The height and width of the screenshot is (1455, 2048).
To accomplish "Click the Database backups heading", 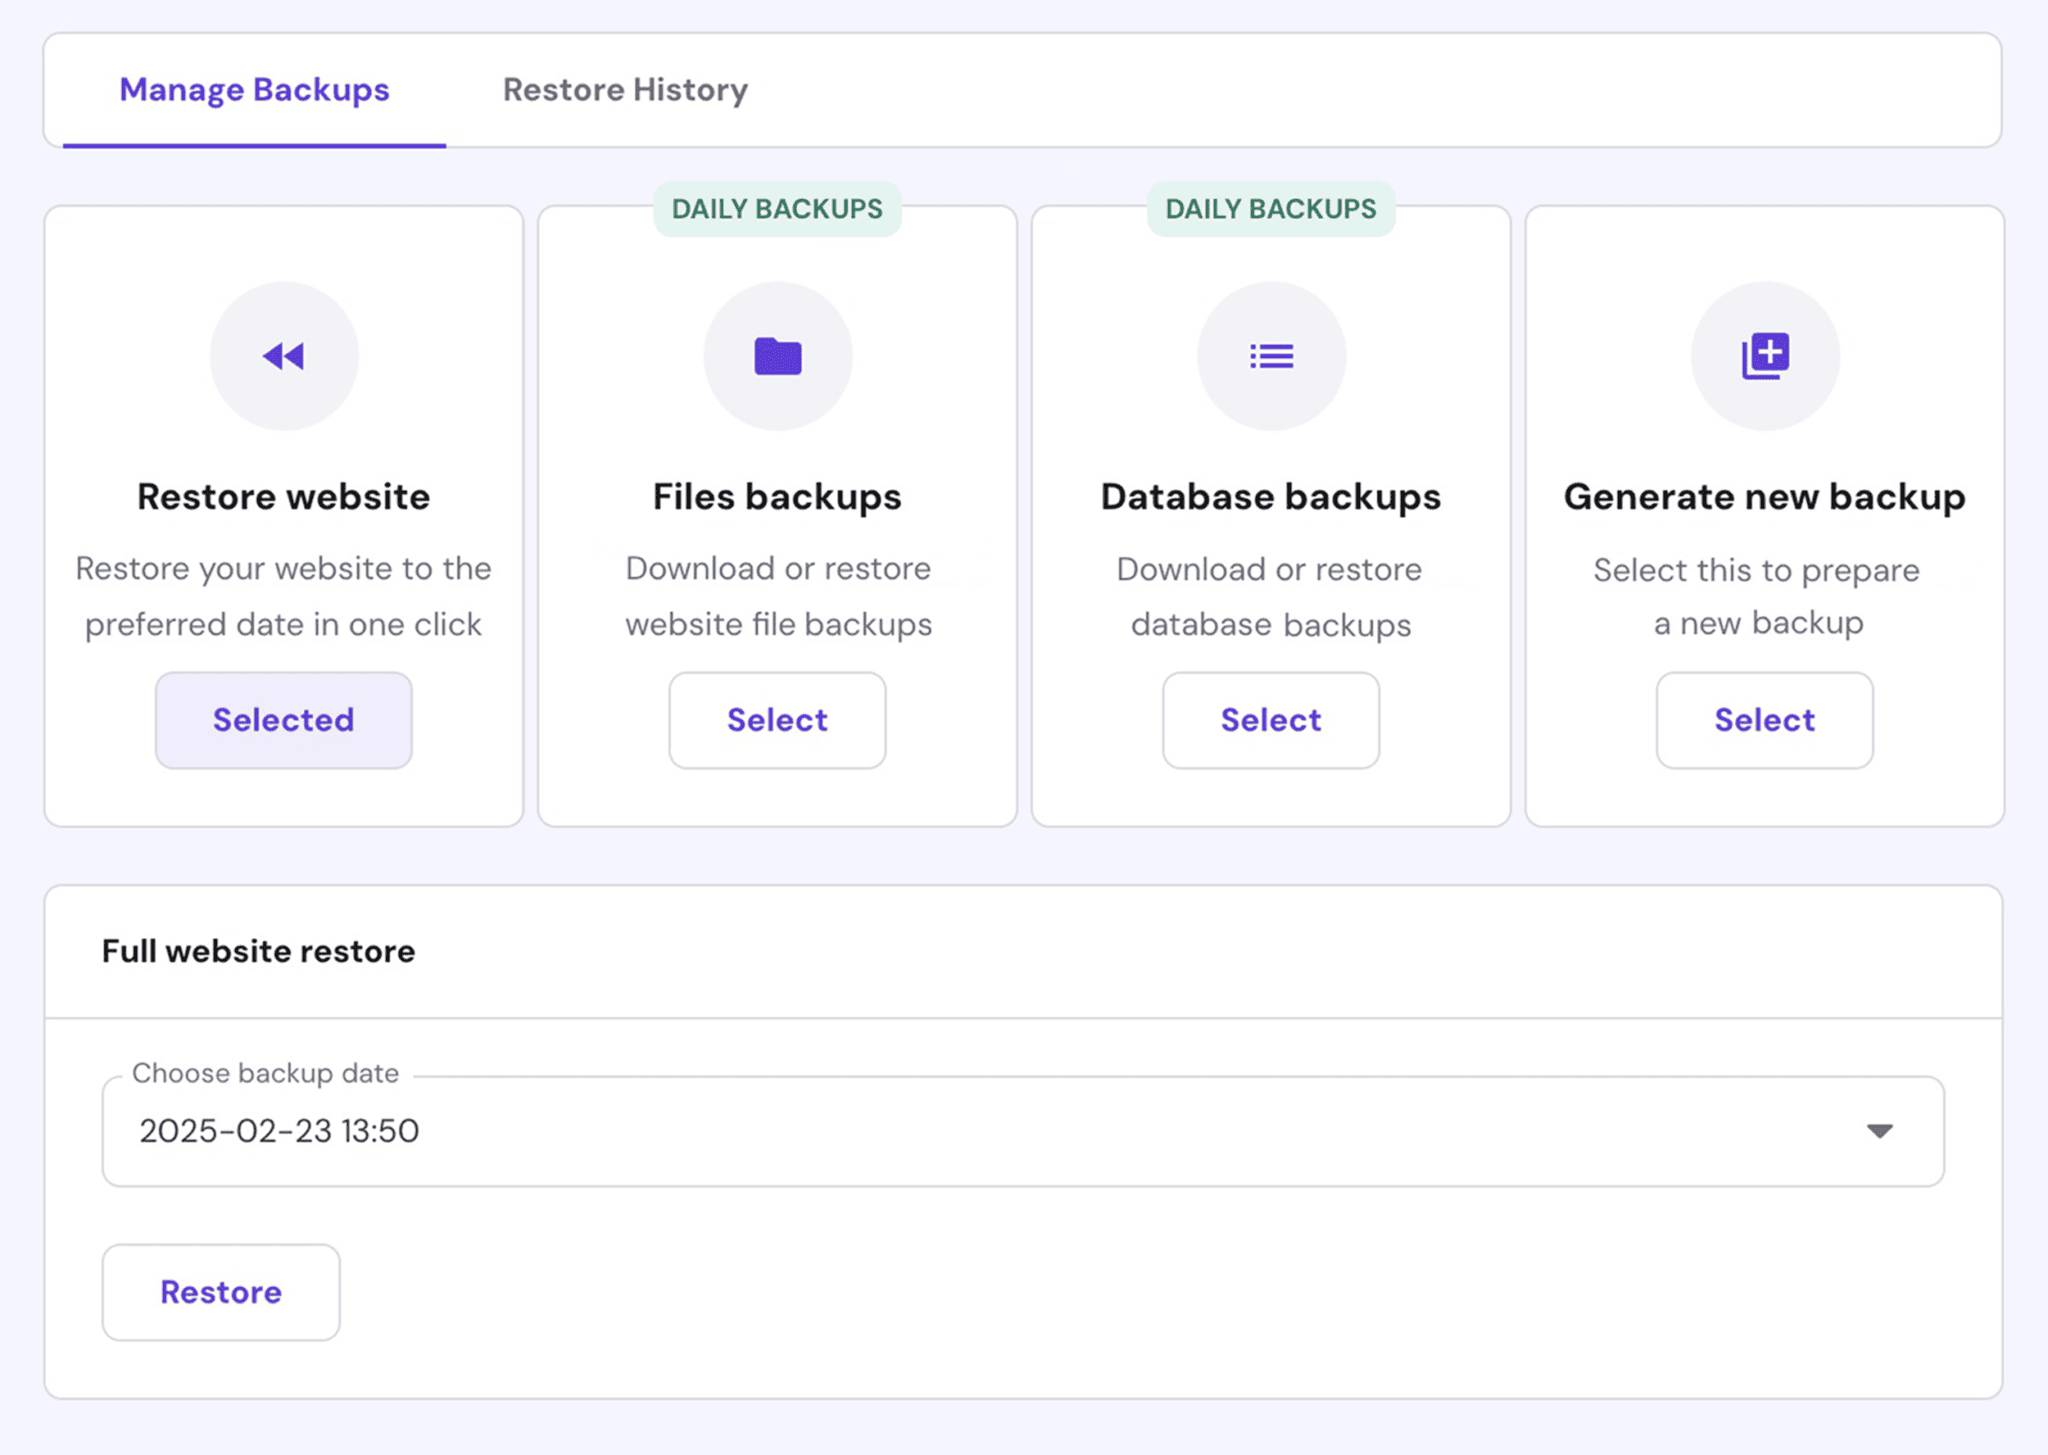I will 1271,497.
